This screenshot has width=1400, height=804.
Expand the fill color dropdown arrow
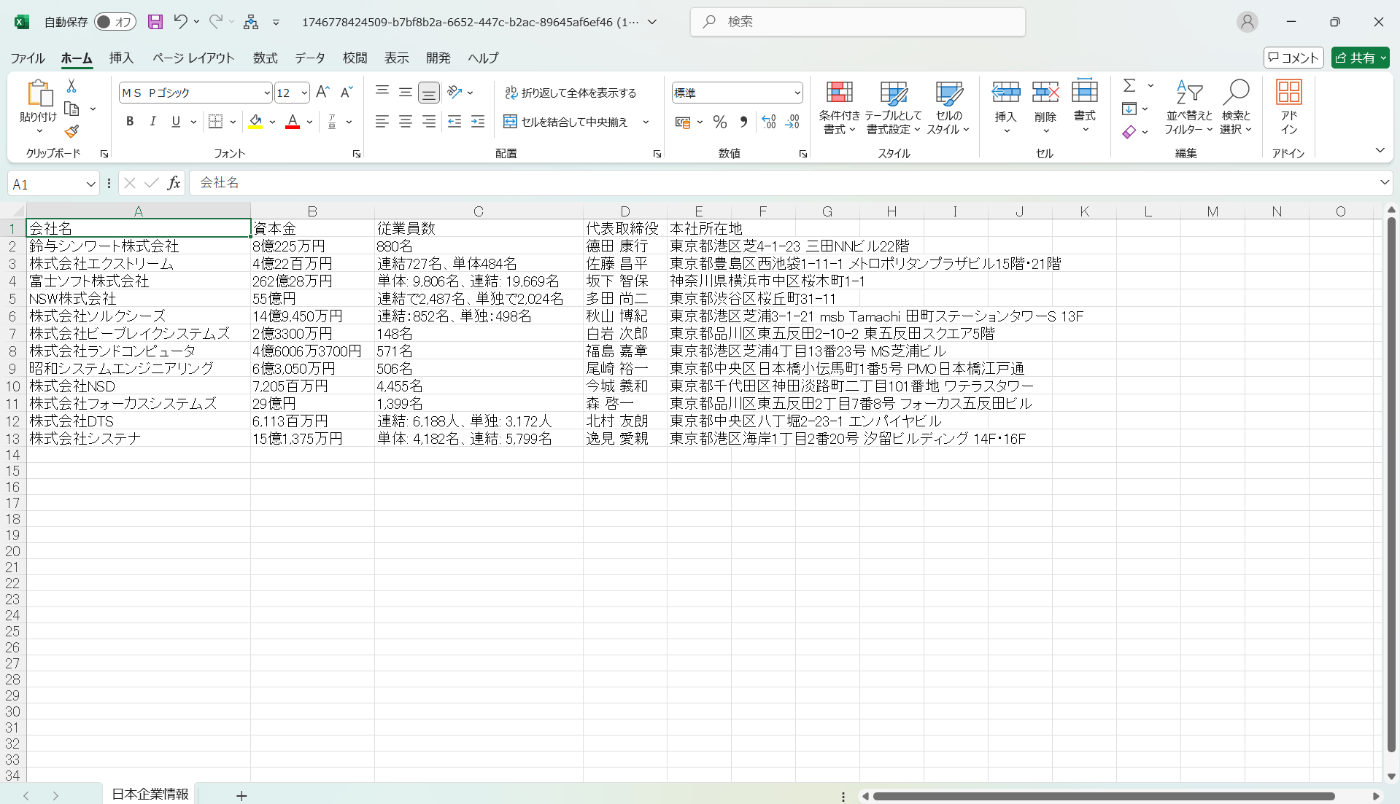(x=270, y=122)
